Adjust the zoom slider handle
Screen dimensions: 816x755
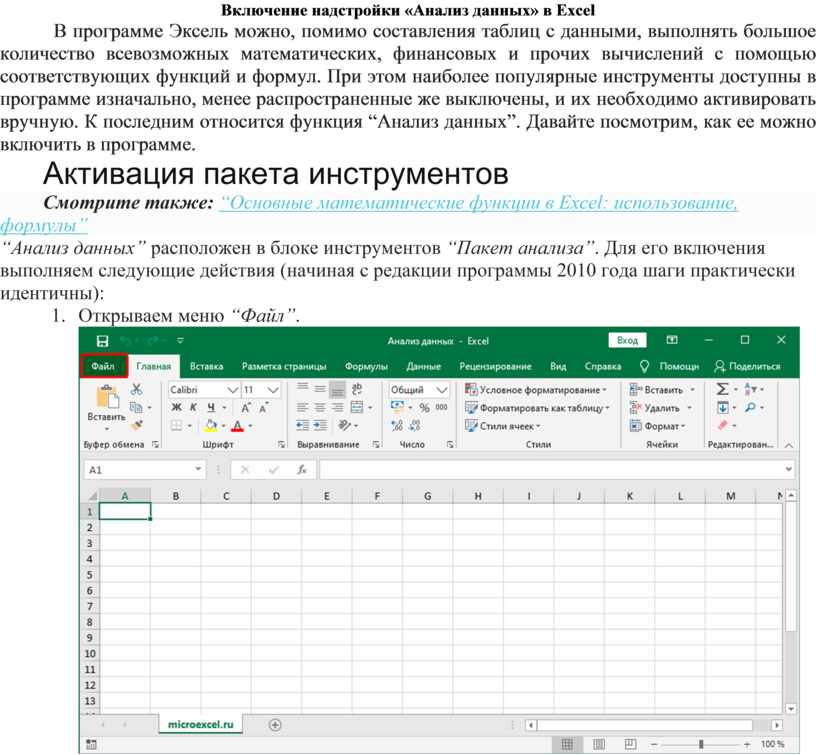(701, 744)
